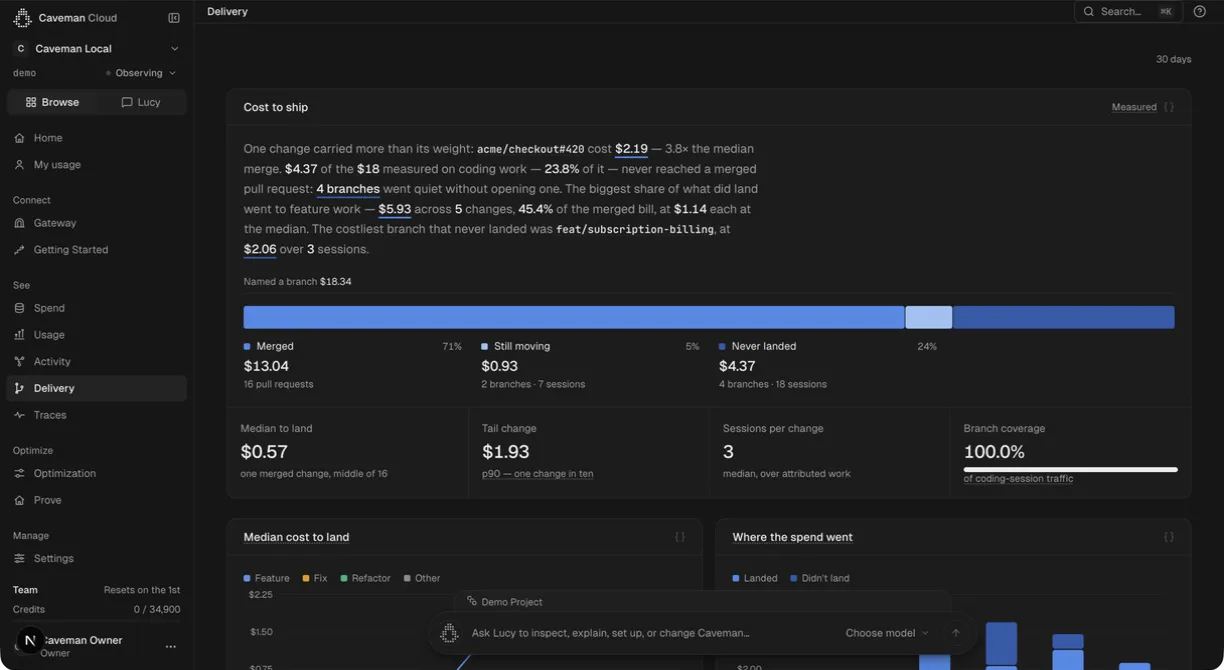Screen dimensions: 1224x670
Task: Open the Usage sidebar item
Action: pos(97,335)
